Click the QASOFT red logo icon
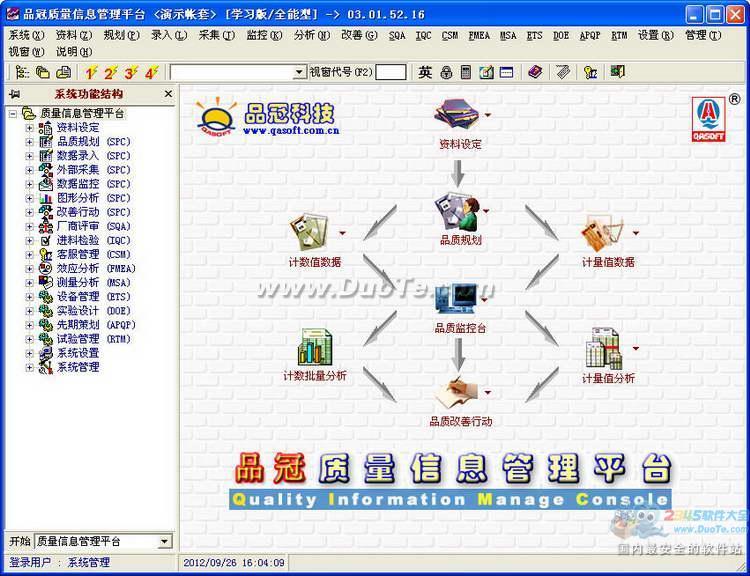The width and height of the screenshot is (750, 576). [708, 120]
